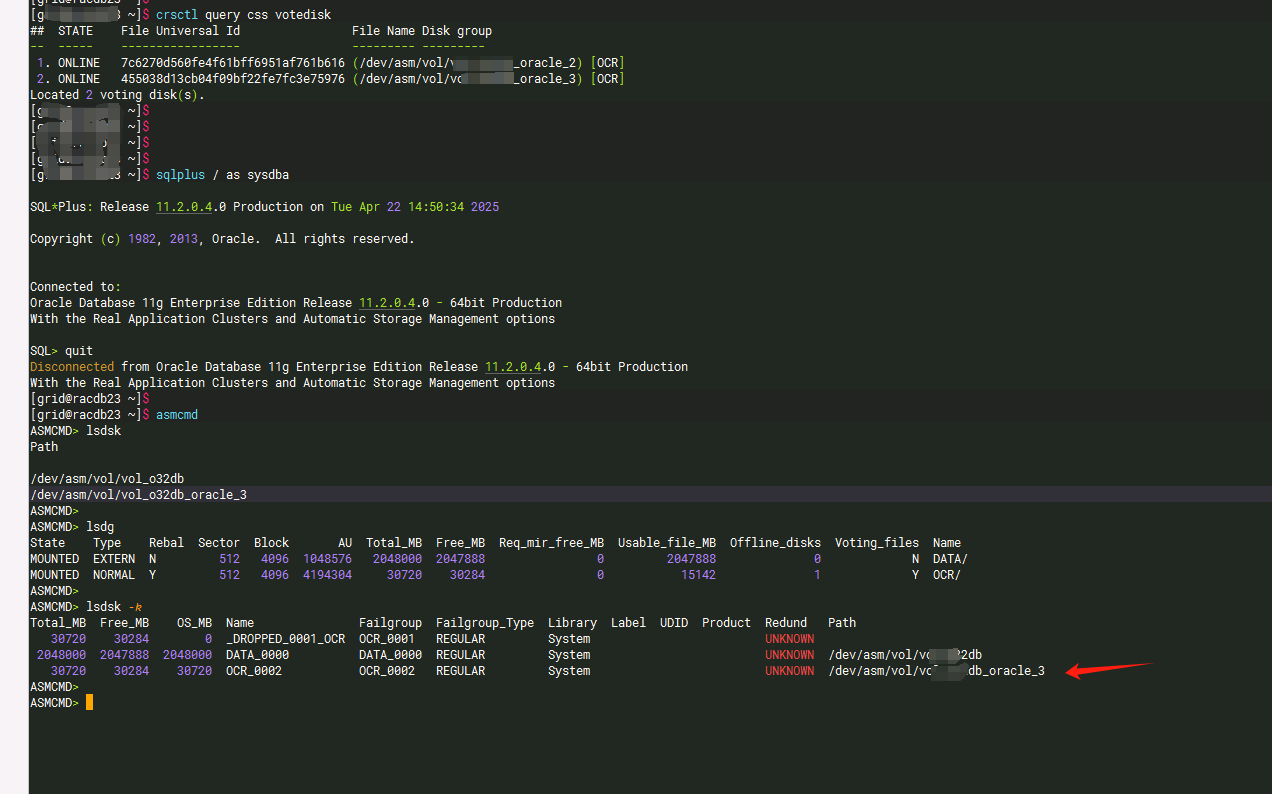Screen dimensions: 1272x794
Task: Click the 'OCR_0001' failgroup value
Action: point(387,639)
